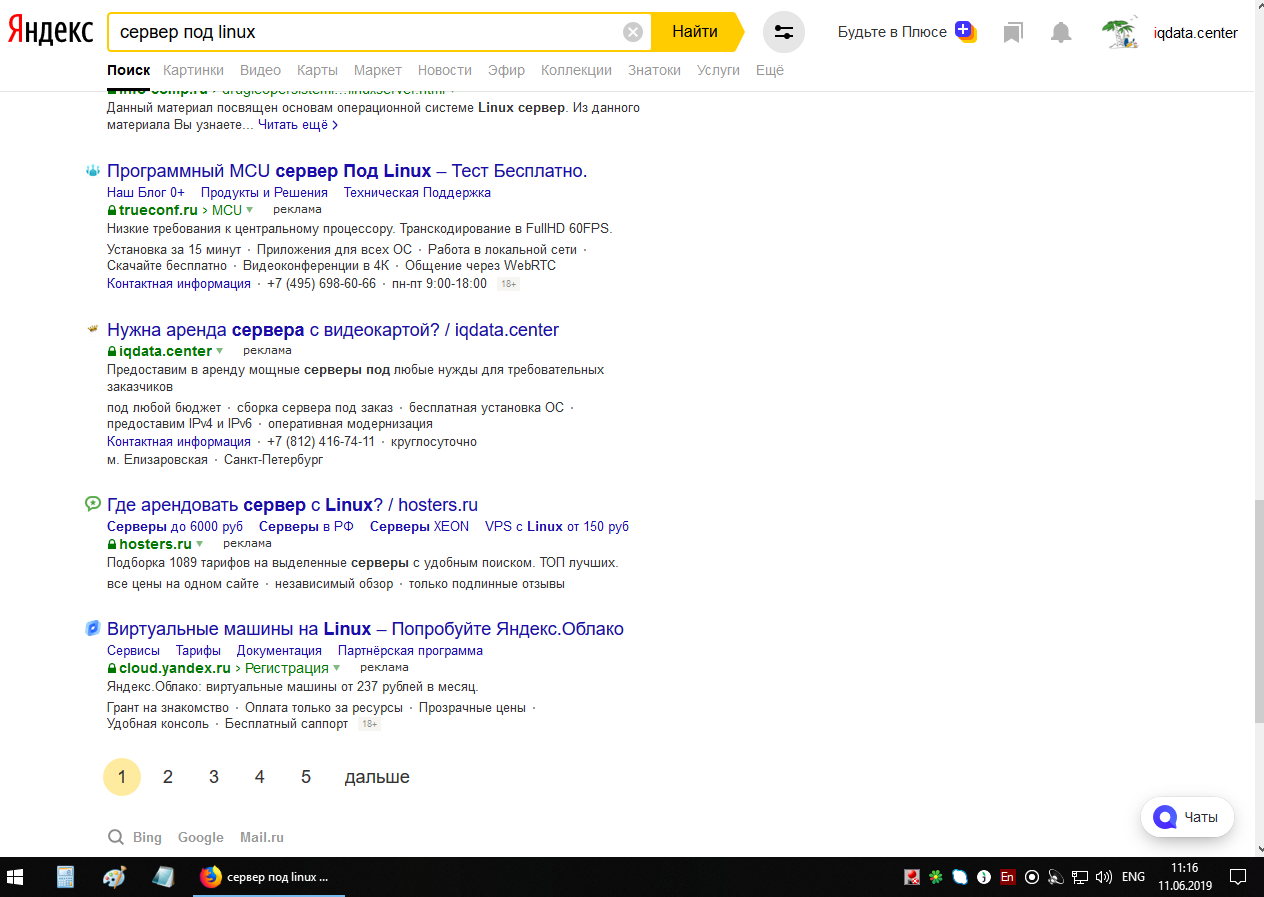
Task: Open Виртуальные машины на Linux result
Action: coord(365,629)
